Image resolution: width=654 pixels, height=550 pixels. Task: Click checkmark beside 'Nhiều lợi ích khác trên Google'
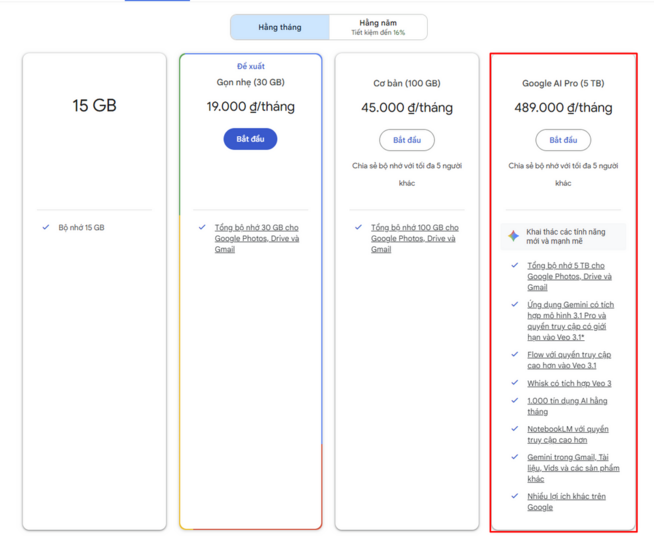[515, 496]
